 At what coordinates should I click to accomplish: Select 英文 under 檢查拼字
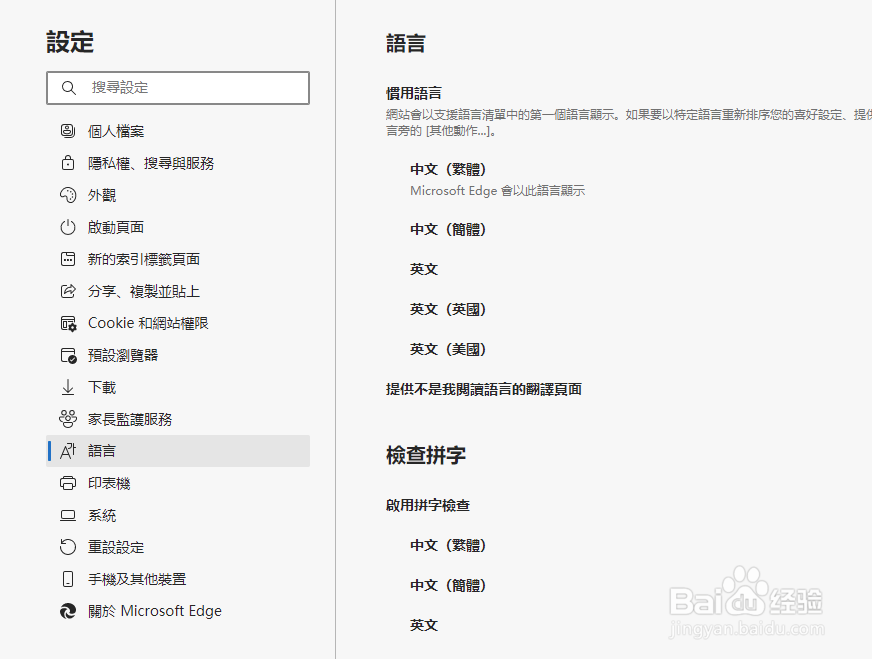pos(424,625)
